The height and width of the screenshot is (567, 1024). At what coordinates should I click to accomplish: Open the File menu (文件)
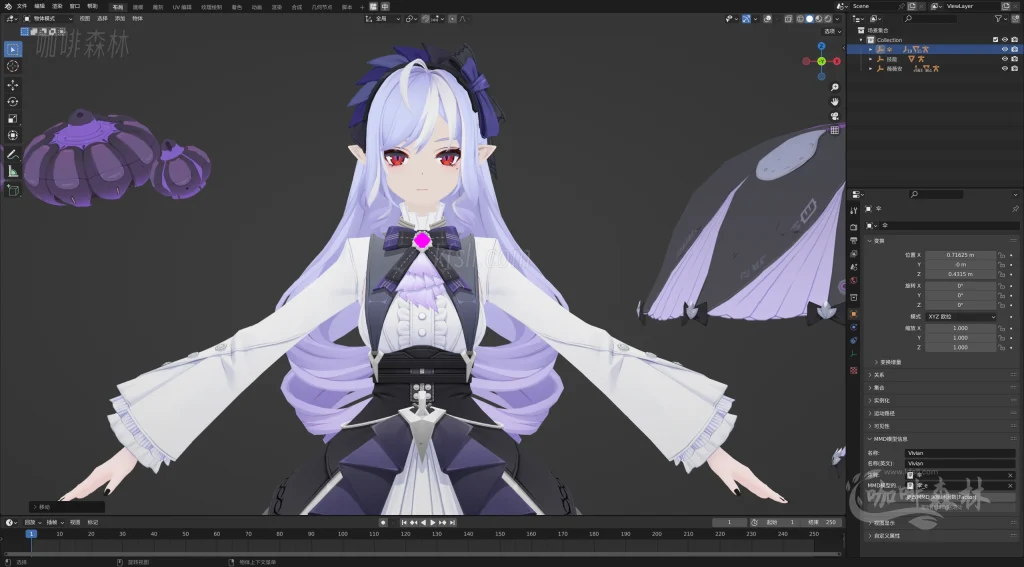[x=22, y=6]
